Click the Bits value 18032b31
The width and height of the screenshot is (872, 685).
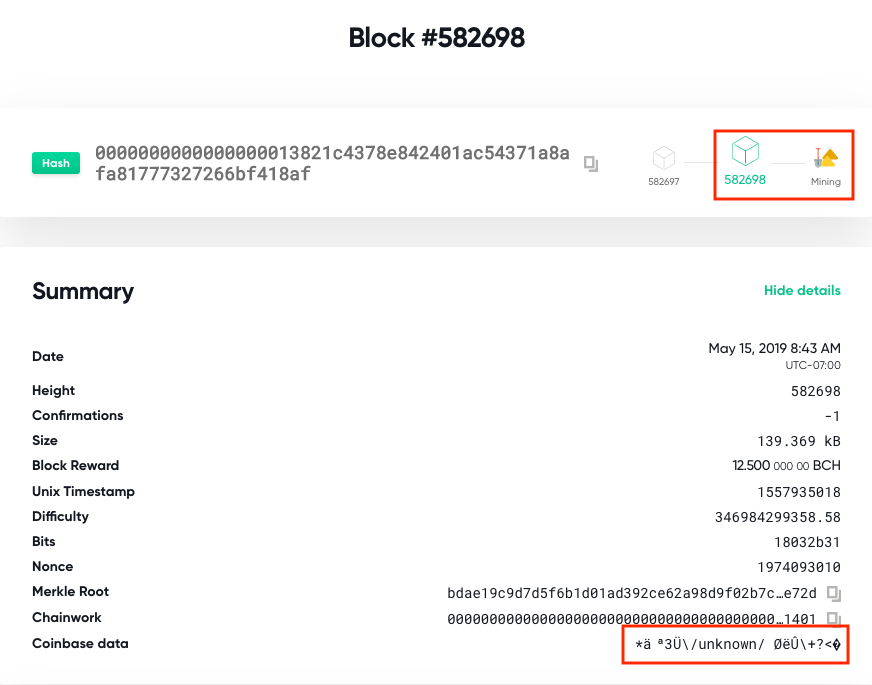coord(806,542)
